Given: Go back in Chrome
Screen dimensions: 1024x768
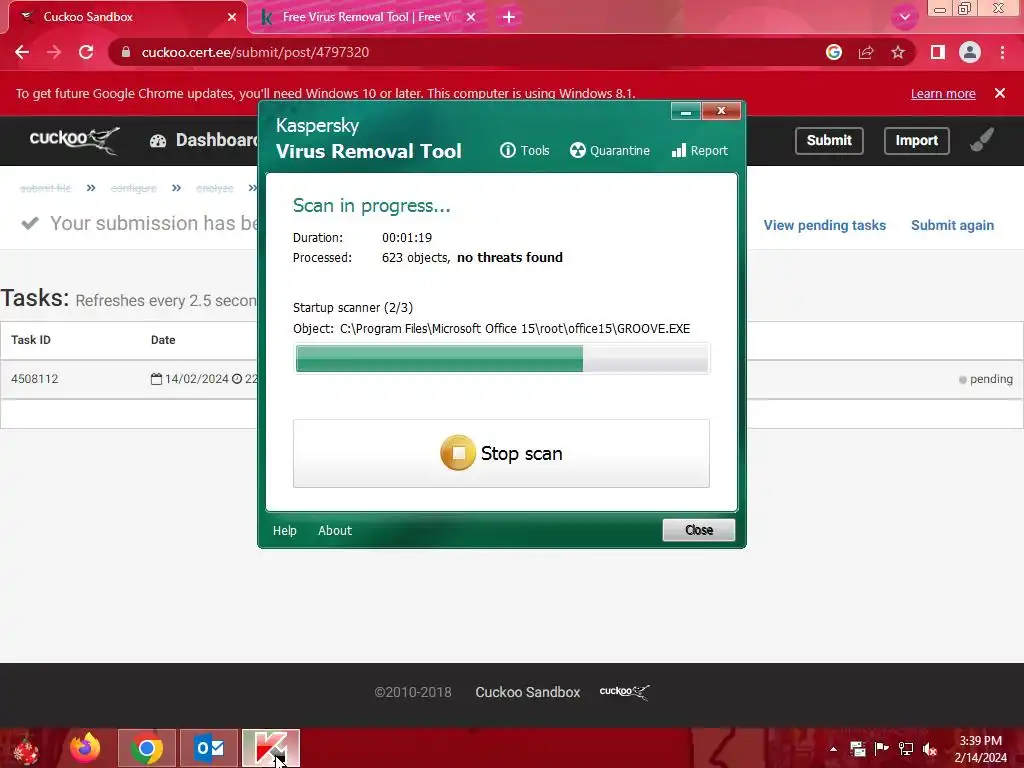Looking at the screenshot, I should (x=22, y=52).
